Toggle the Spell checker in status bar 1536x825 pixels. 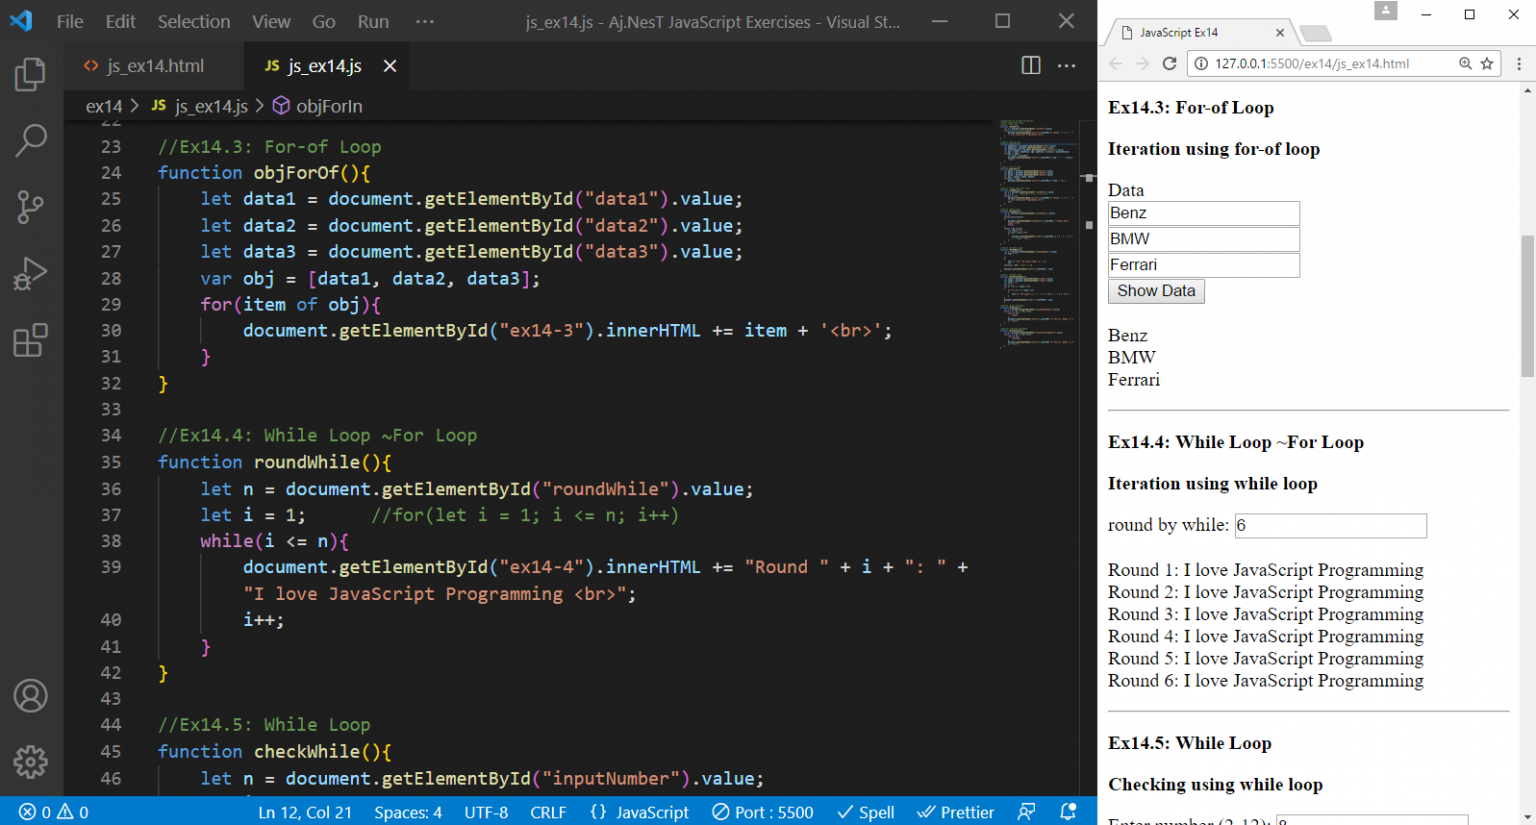866,812
